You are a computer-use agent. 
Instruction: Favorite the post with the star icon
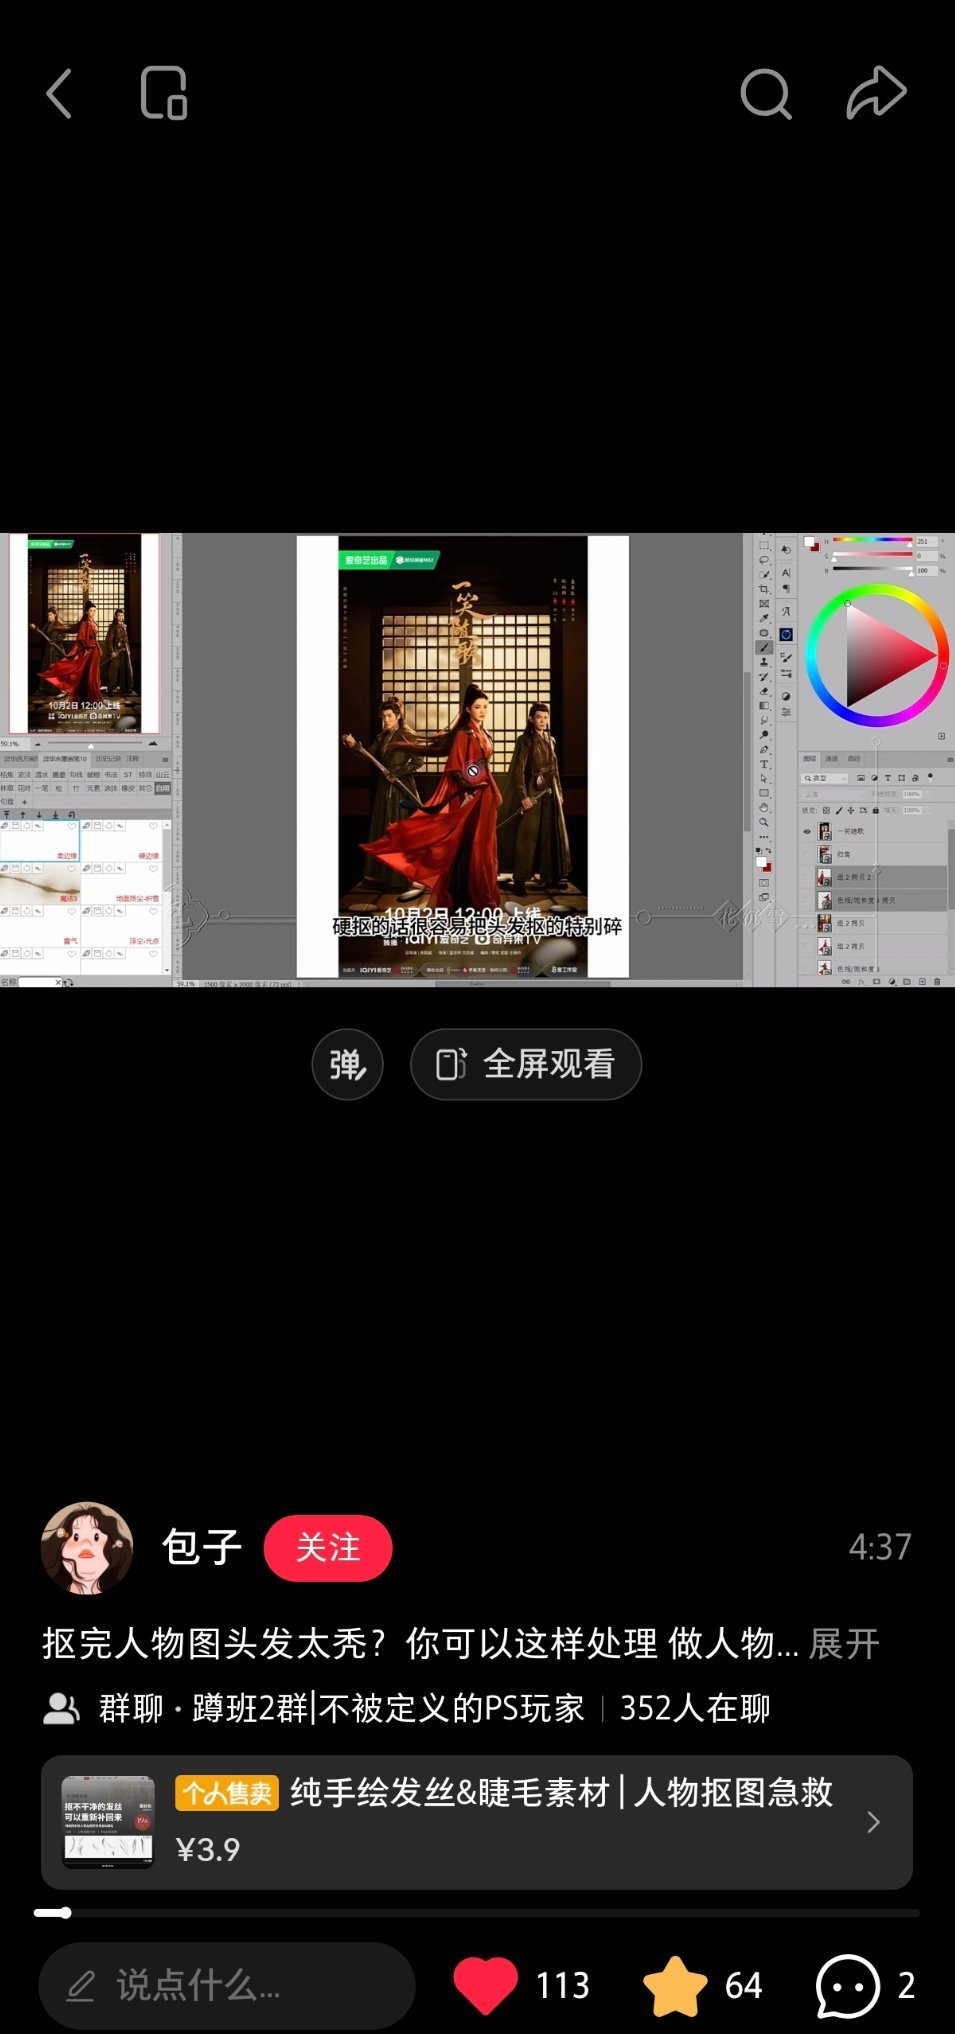675,1985
